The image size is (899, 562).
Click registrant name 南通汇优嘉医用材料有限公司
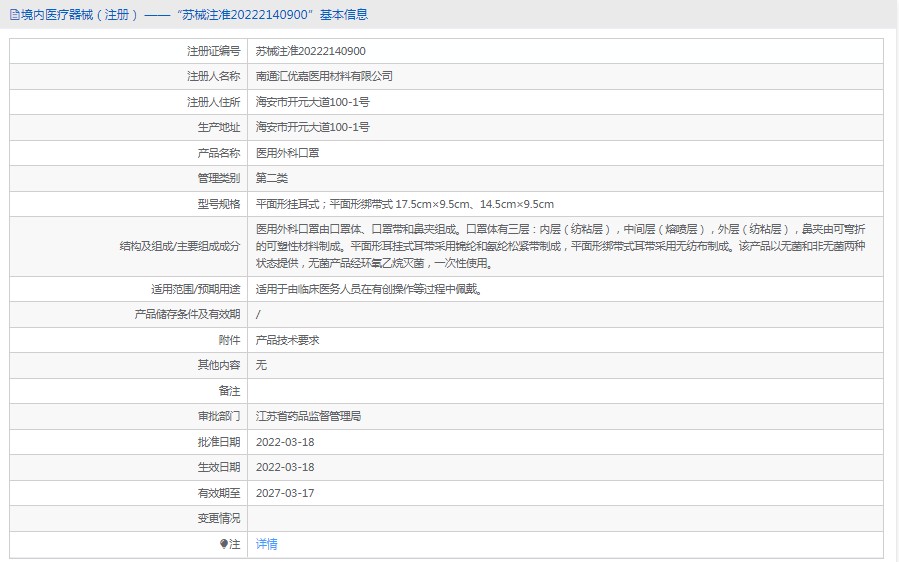point(324,76)
